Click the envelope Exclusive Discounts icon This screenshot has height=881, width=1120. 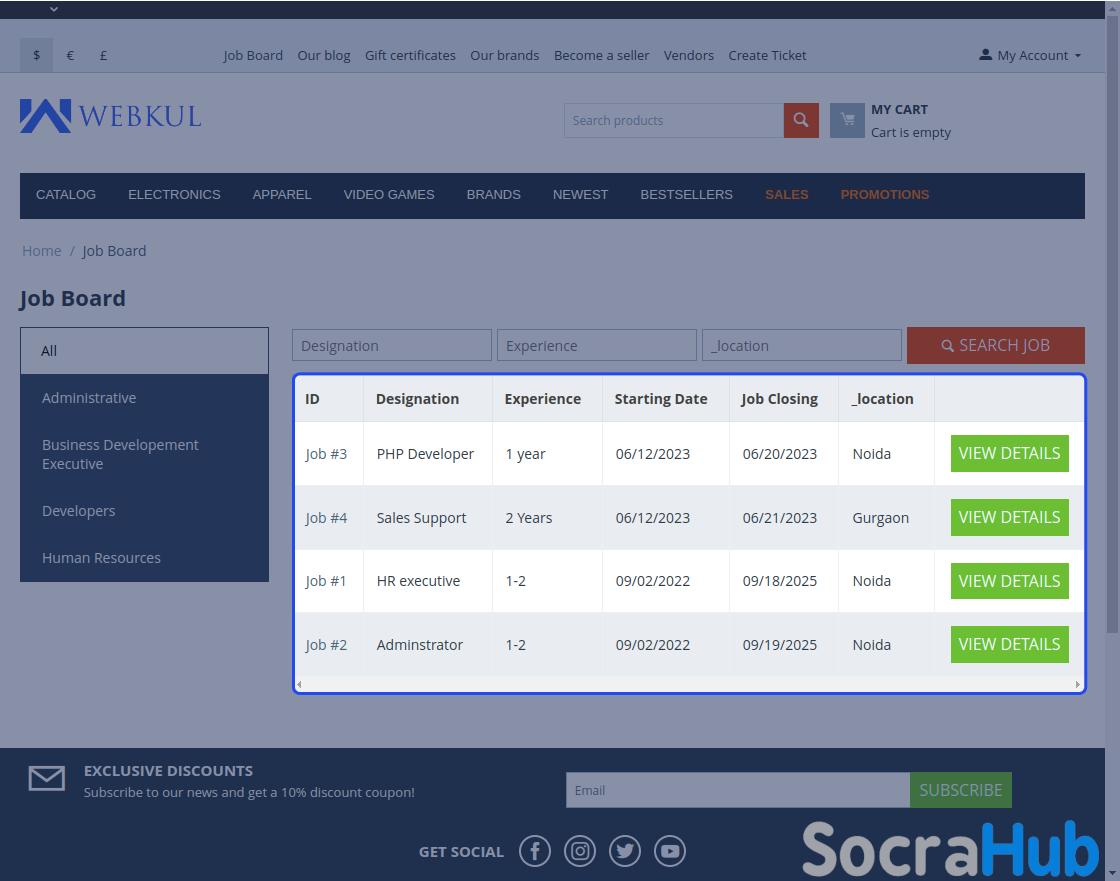[47, 779]
